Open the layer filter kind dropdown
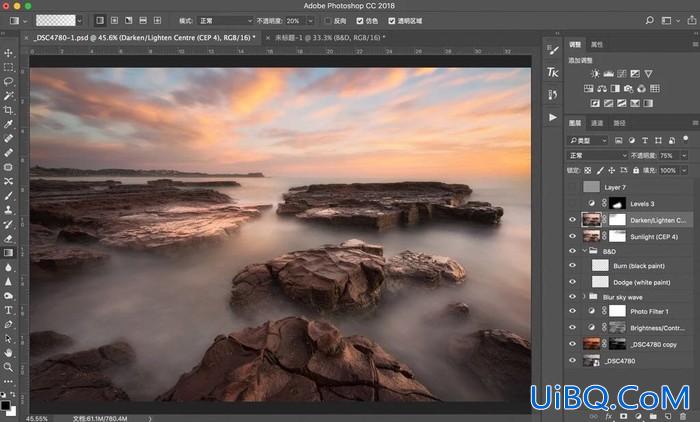 (x=588, y=141)
